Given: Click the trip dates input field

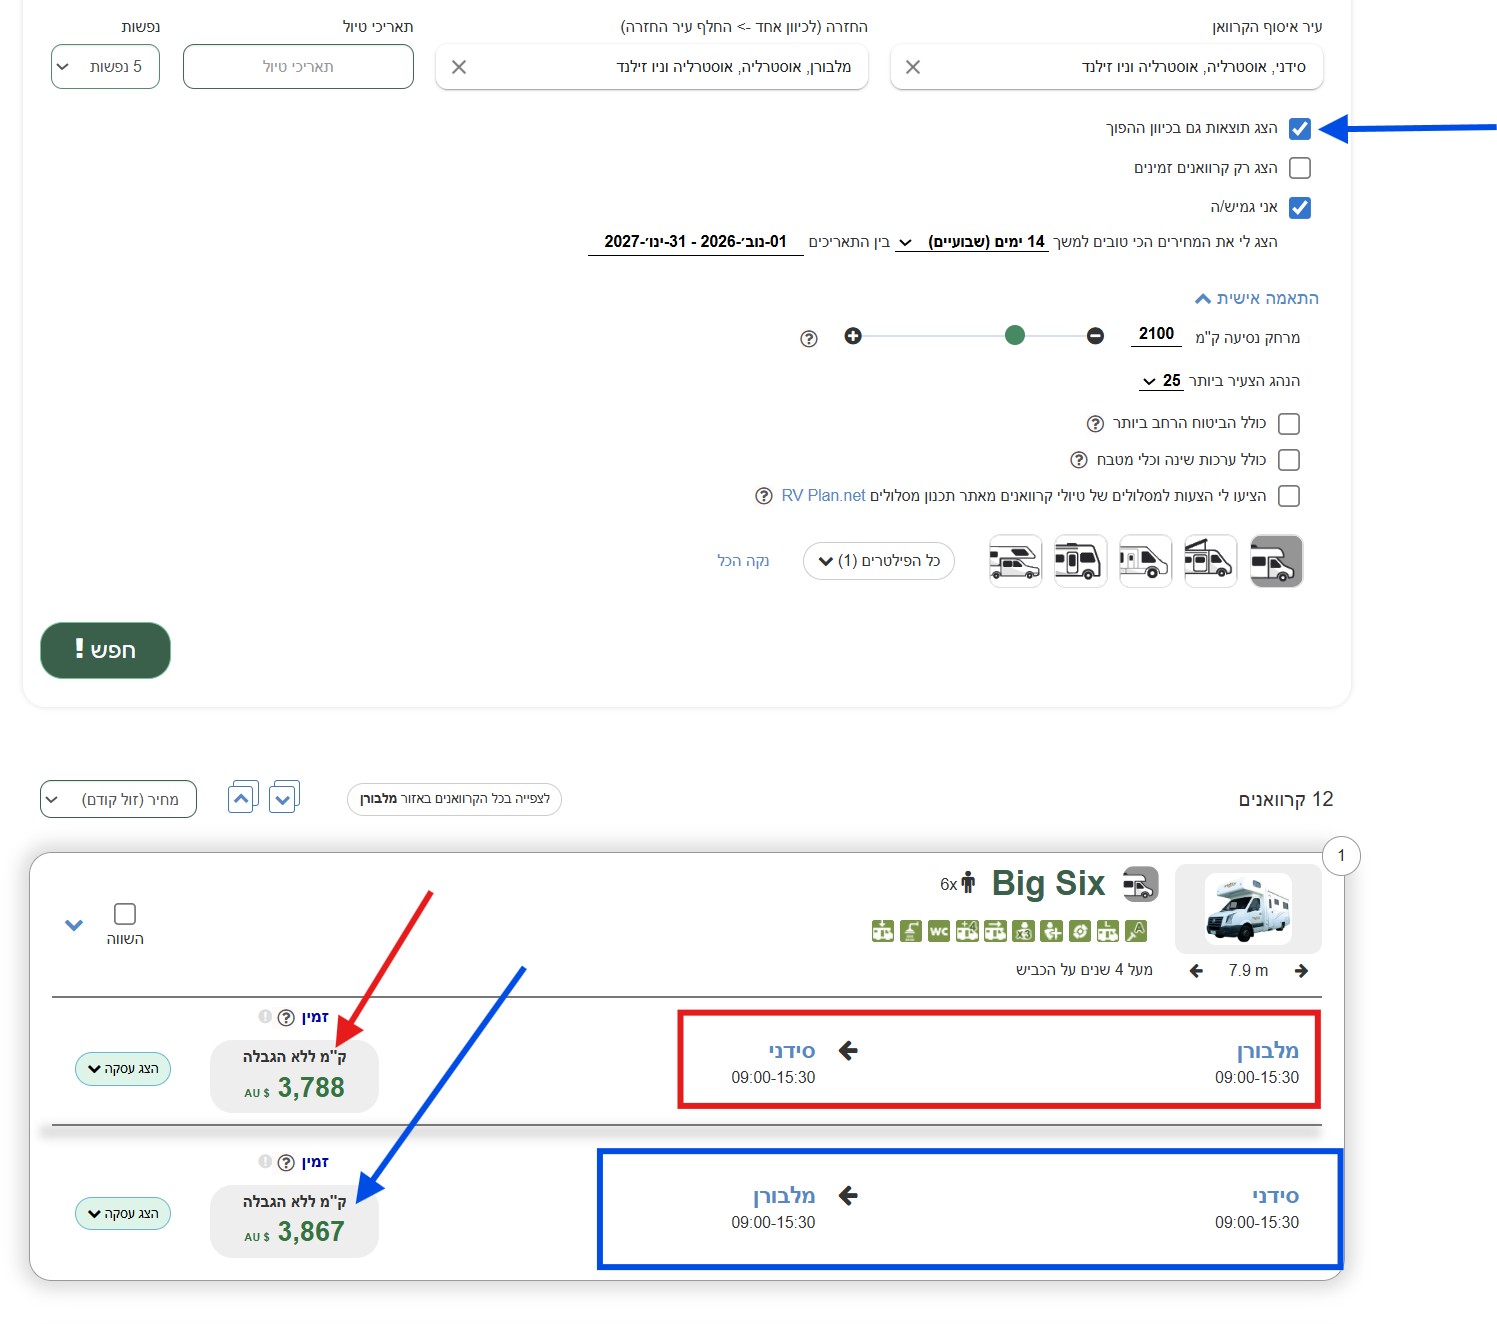Looking at the screenshot, I should click(298, 67).
